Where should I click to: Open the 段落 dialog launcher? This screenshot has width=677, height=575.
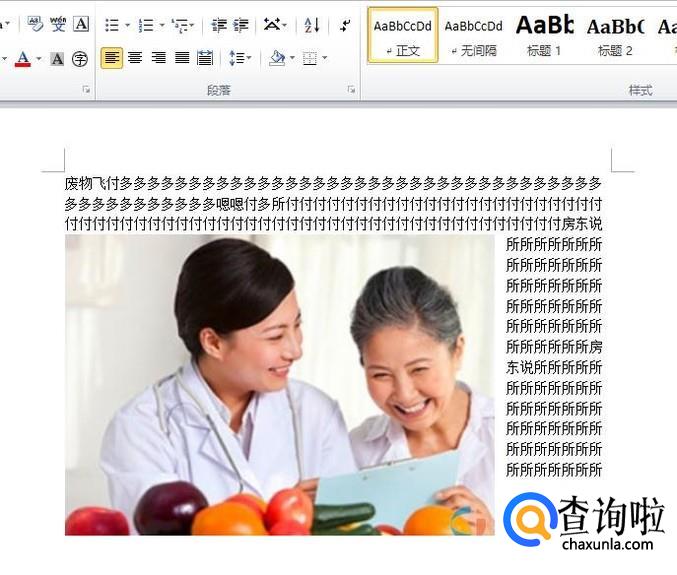coord(351,90)
